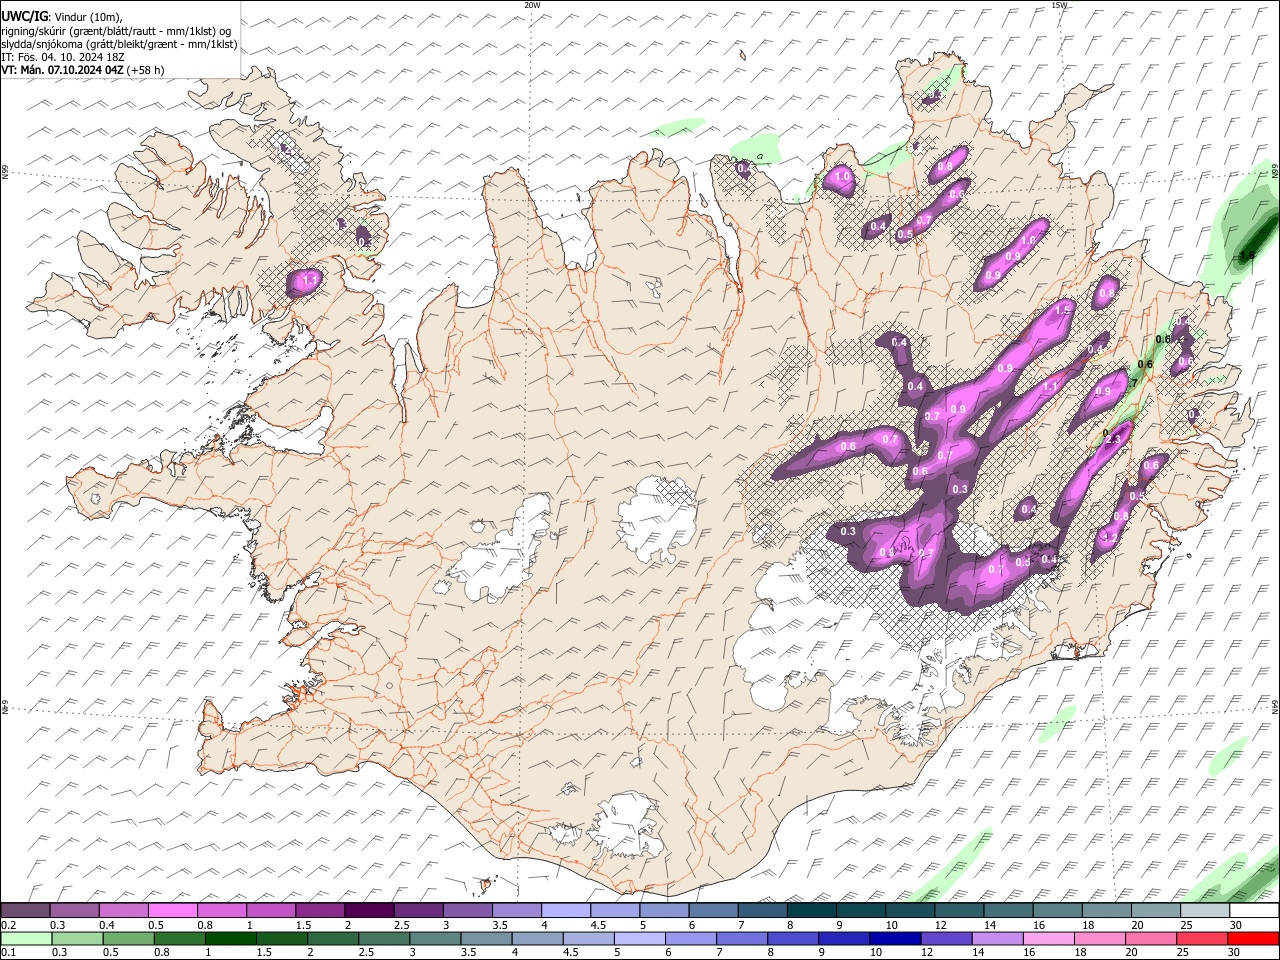Select red 25 swatch in lower legend row
The width and height of the screenshot is (1280, 960).
pyautogui.click(x=1202, y=938)
